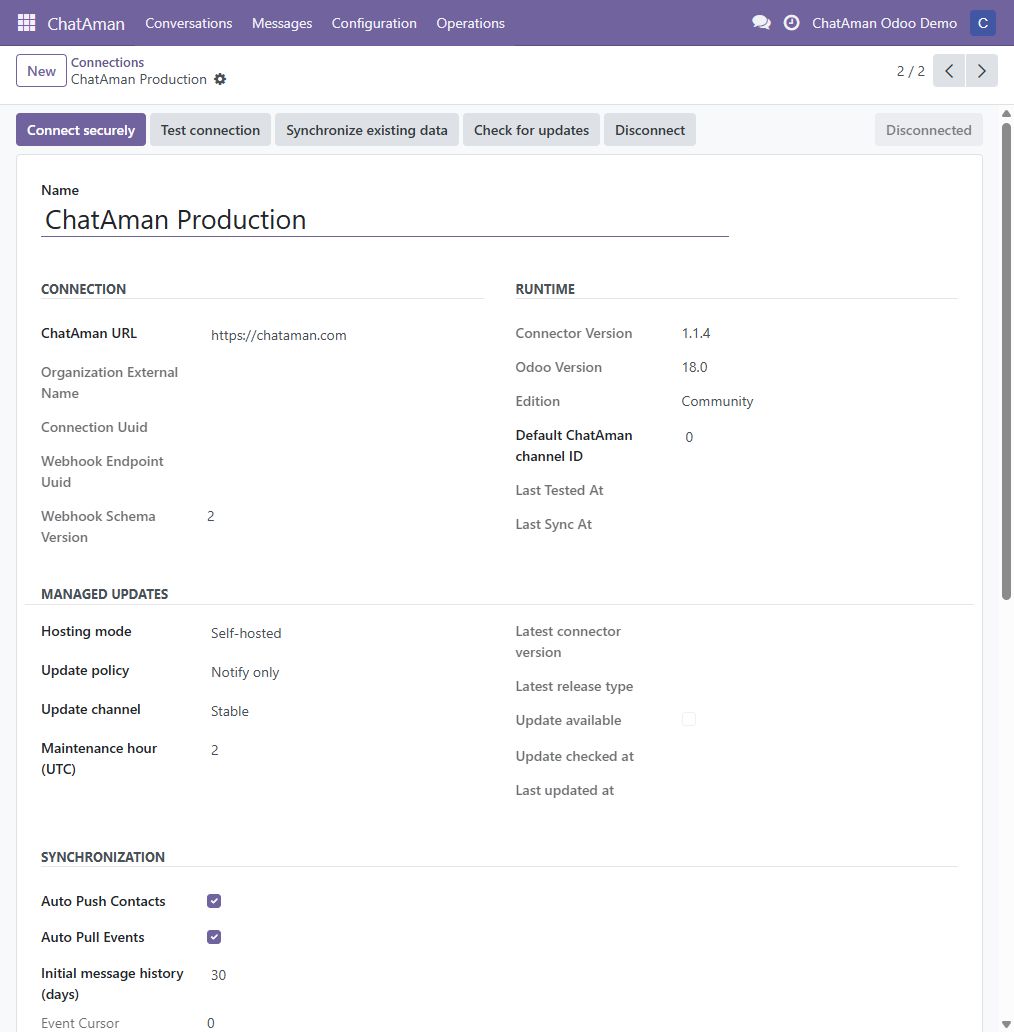Open the gear actions menu beside ChatAman Production
The image size is (1014, 1032).
[220, 80]
